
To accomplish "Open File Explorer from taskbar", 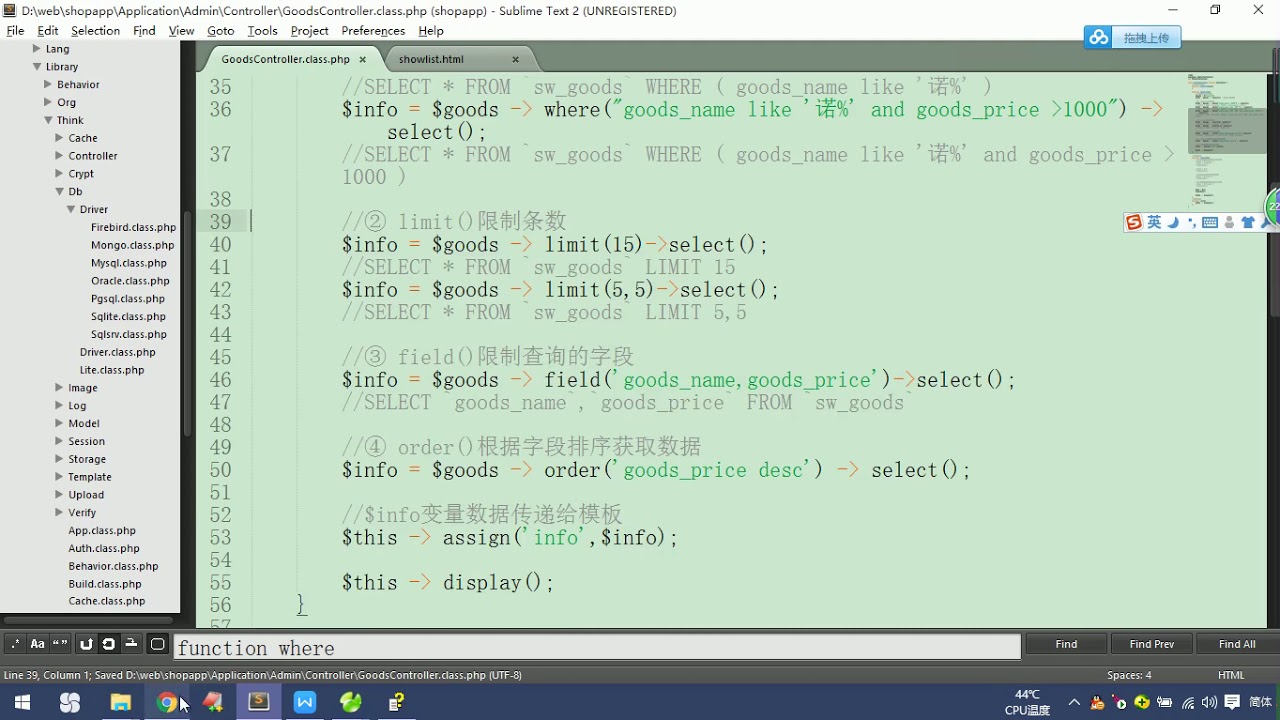I will [120, 702].
